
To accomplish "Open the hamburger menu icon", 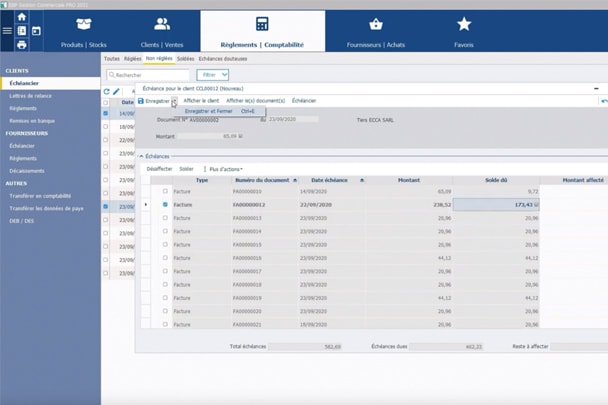I will tap(7, 31).
